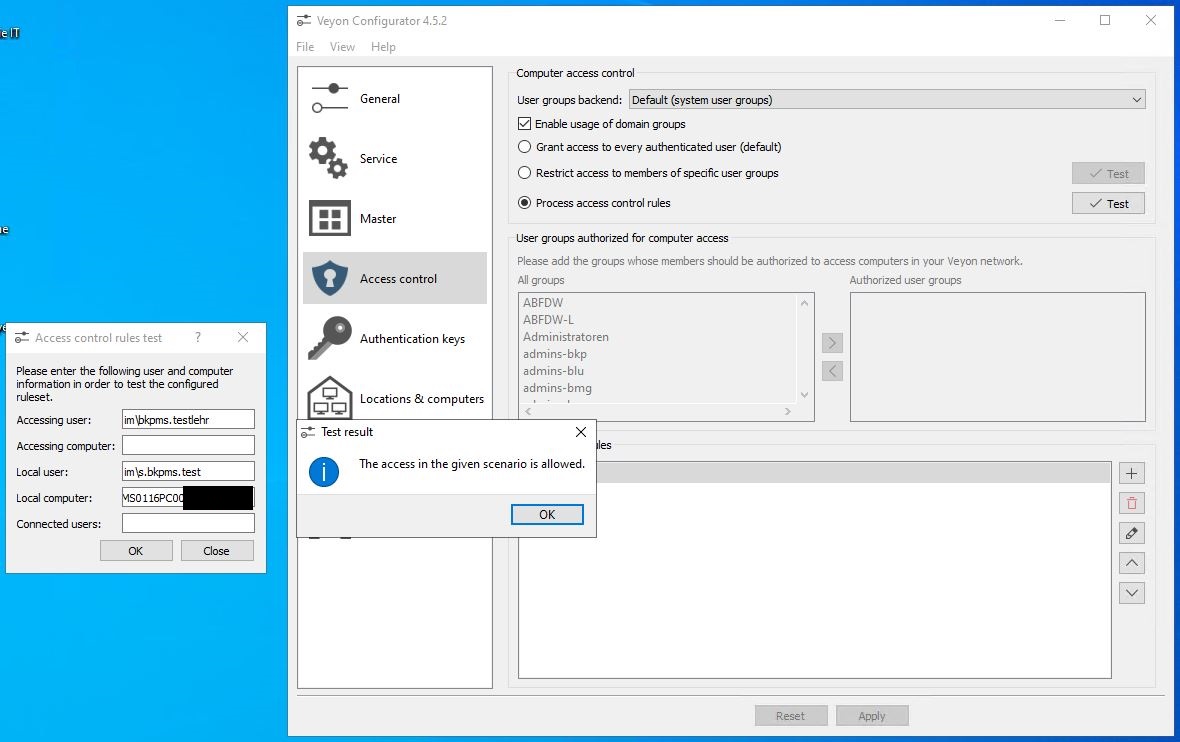Click the delete rule trash icon
The height and width of the screenshot is (742, 1180).
tap(1131, 502)
